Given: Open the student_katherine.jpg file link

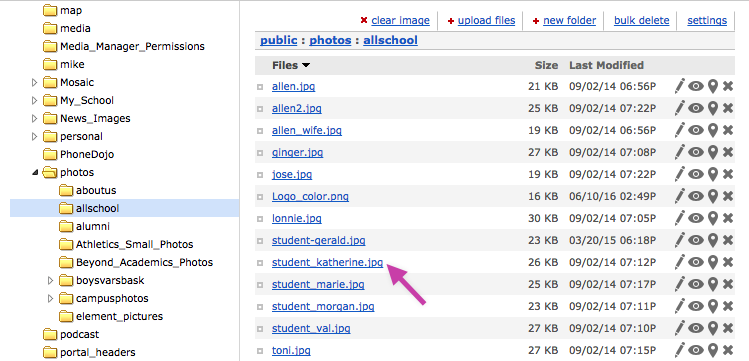Looking at the screenshot, I should click(327, 262).
